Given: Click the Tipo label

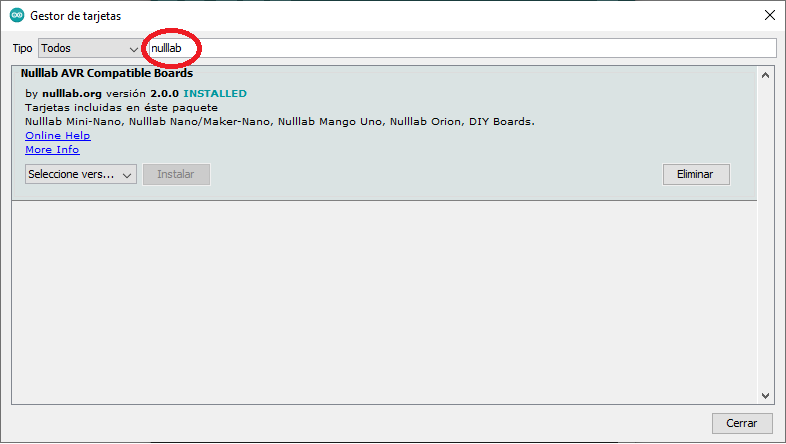Looking at the screenshot, I should [x=23, y=49].
